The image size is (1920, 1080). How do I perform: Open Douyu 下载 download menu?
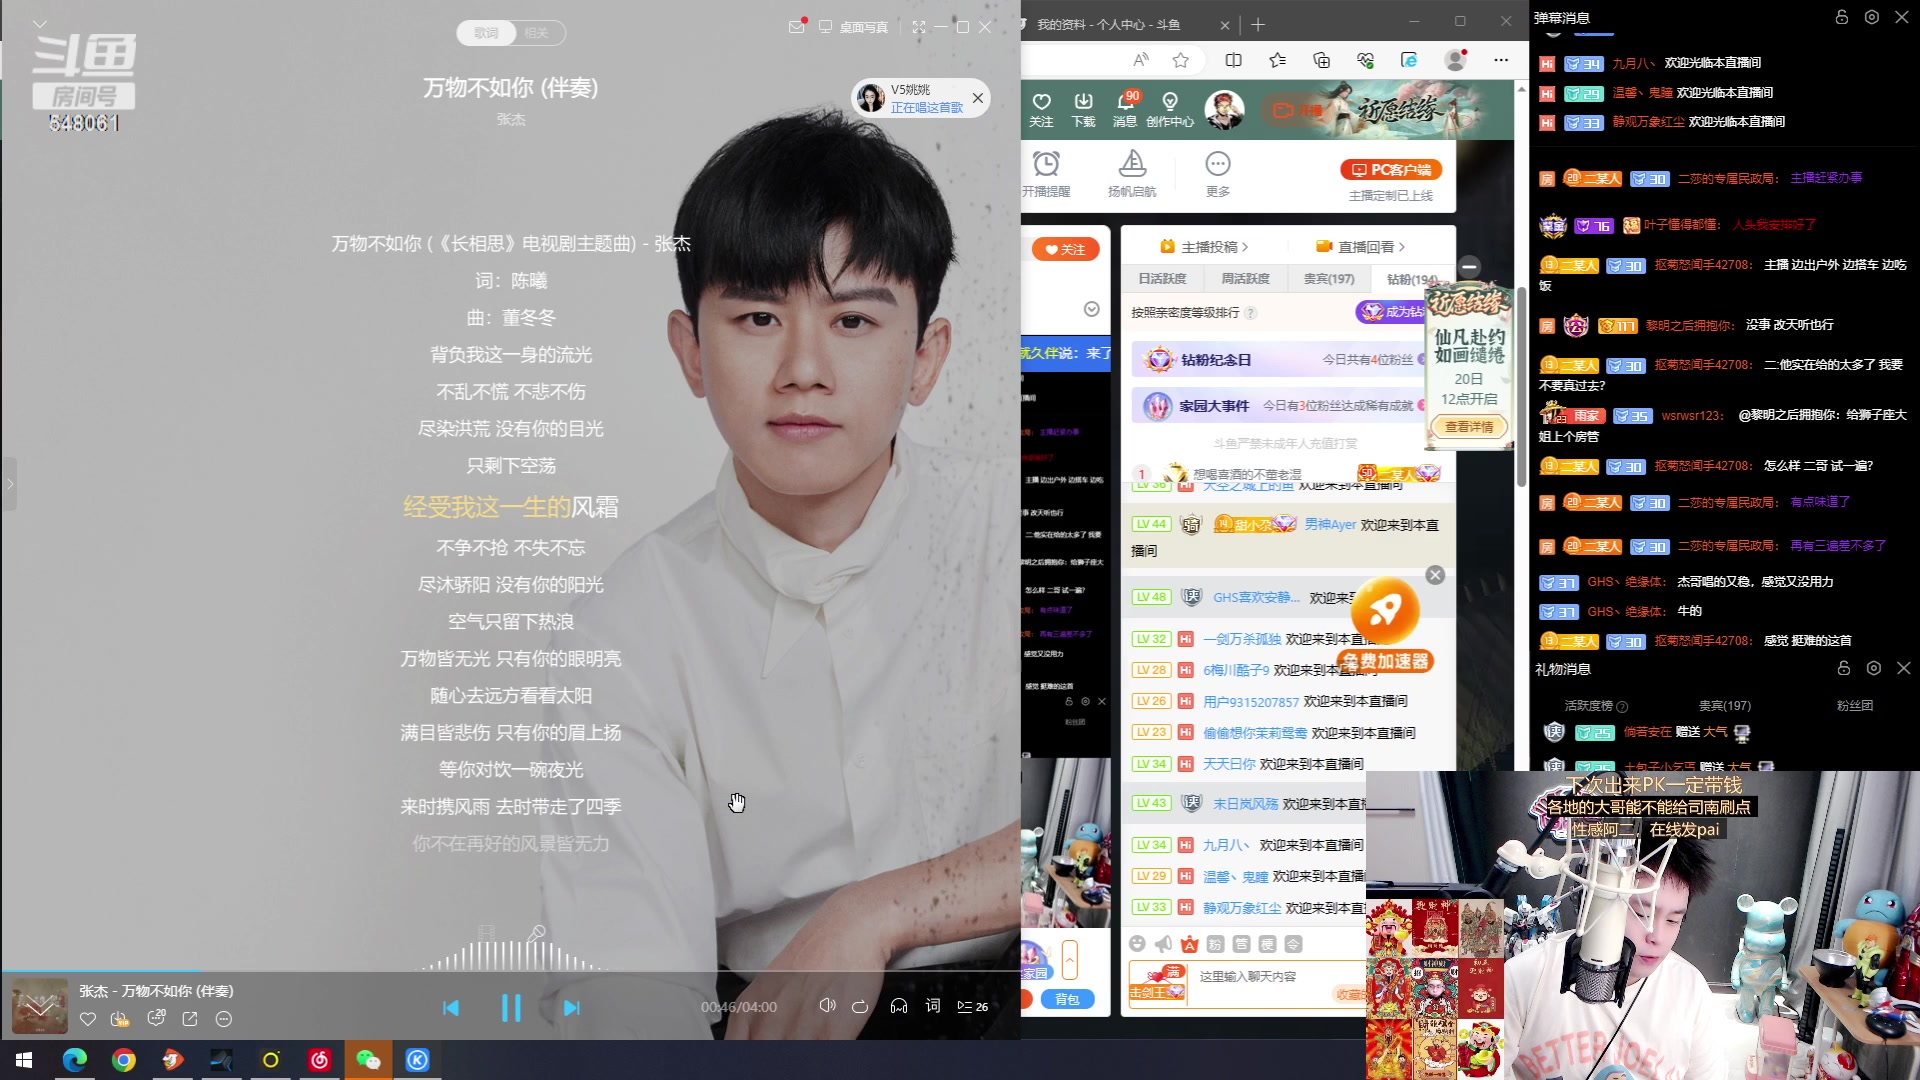pos(1083,109)
